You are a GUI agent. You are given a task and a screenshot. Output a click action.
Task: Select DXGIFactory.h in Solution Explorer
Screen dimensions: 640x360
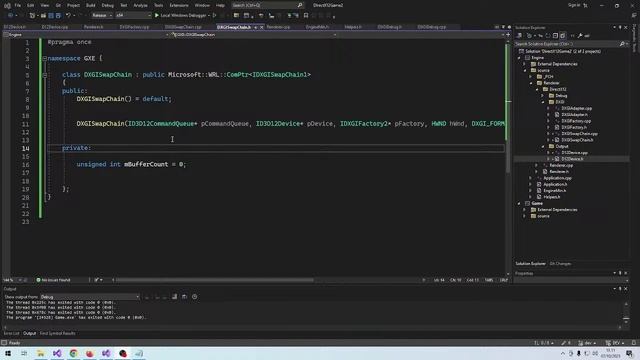click(x=574, y=127)
